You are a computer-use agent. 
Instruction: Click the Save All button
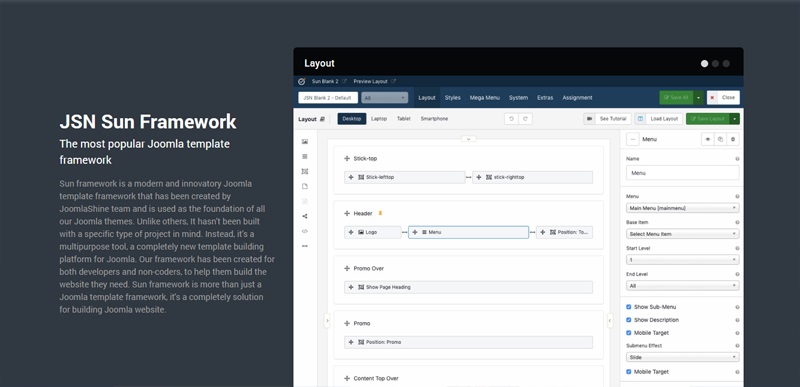(x=677, y=97)
